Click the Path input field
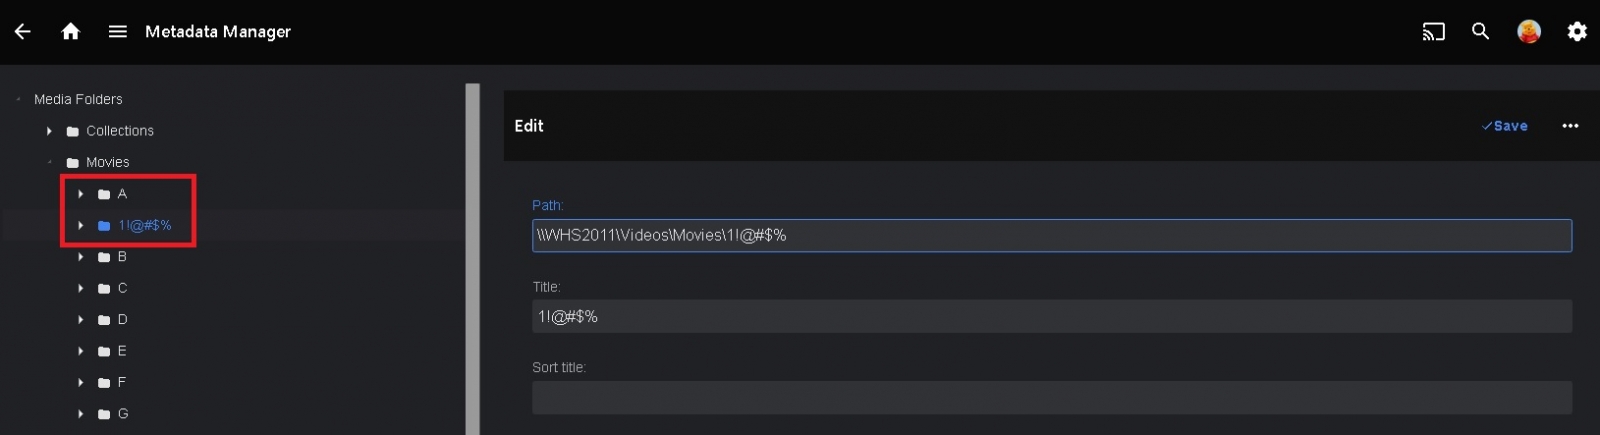This screenshot has width=1600, height=435. pos(1051,236)
